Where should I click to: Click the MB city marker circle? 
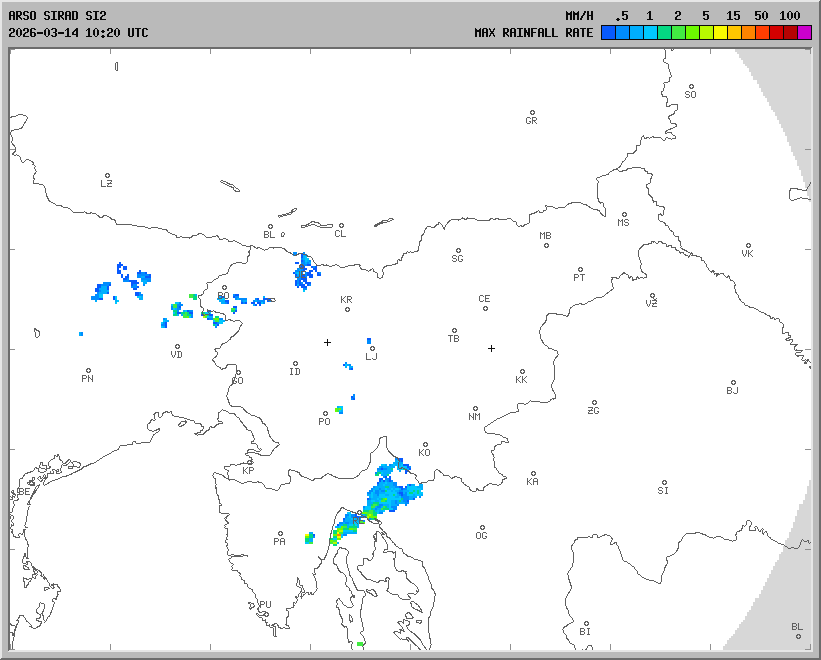(x=546, y=245)
